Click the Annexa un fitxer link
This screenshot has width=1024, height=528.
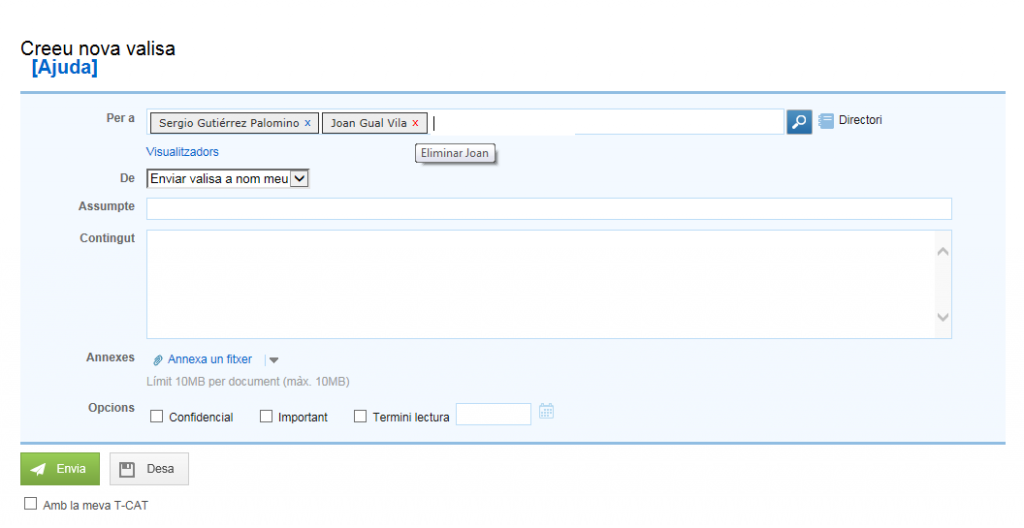[x=210, y=360]
